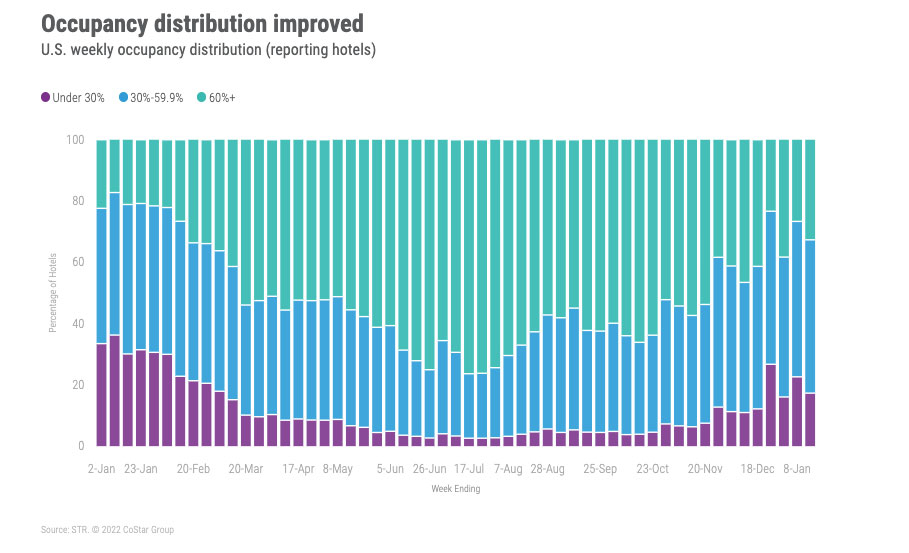Click the purple segment of the first bar
The width and height of the screenshot is (909, 553).
click(102, 395)
